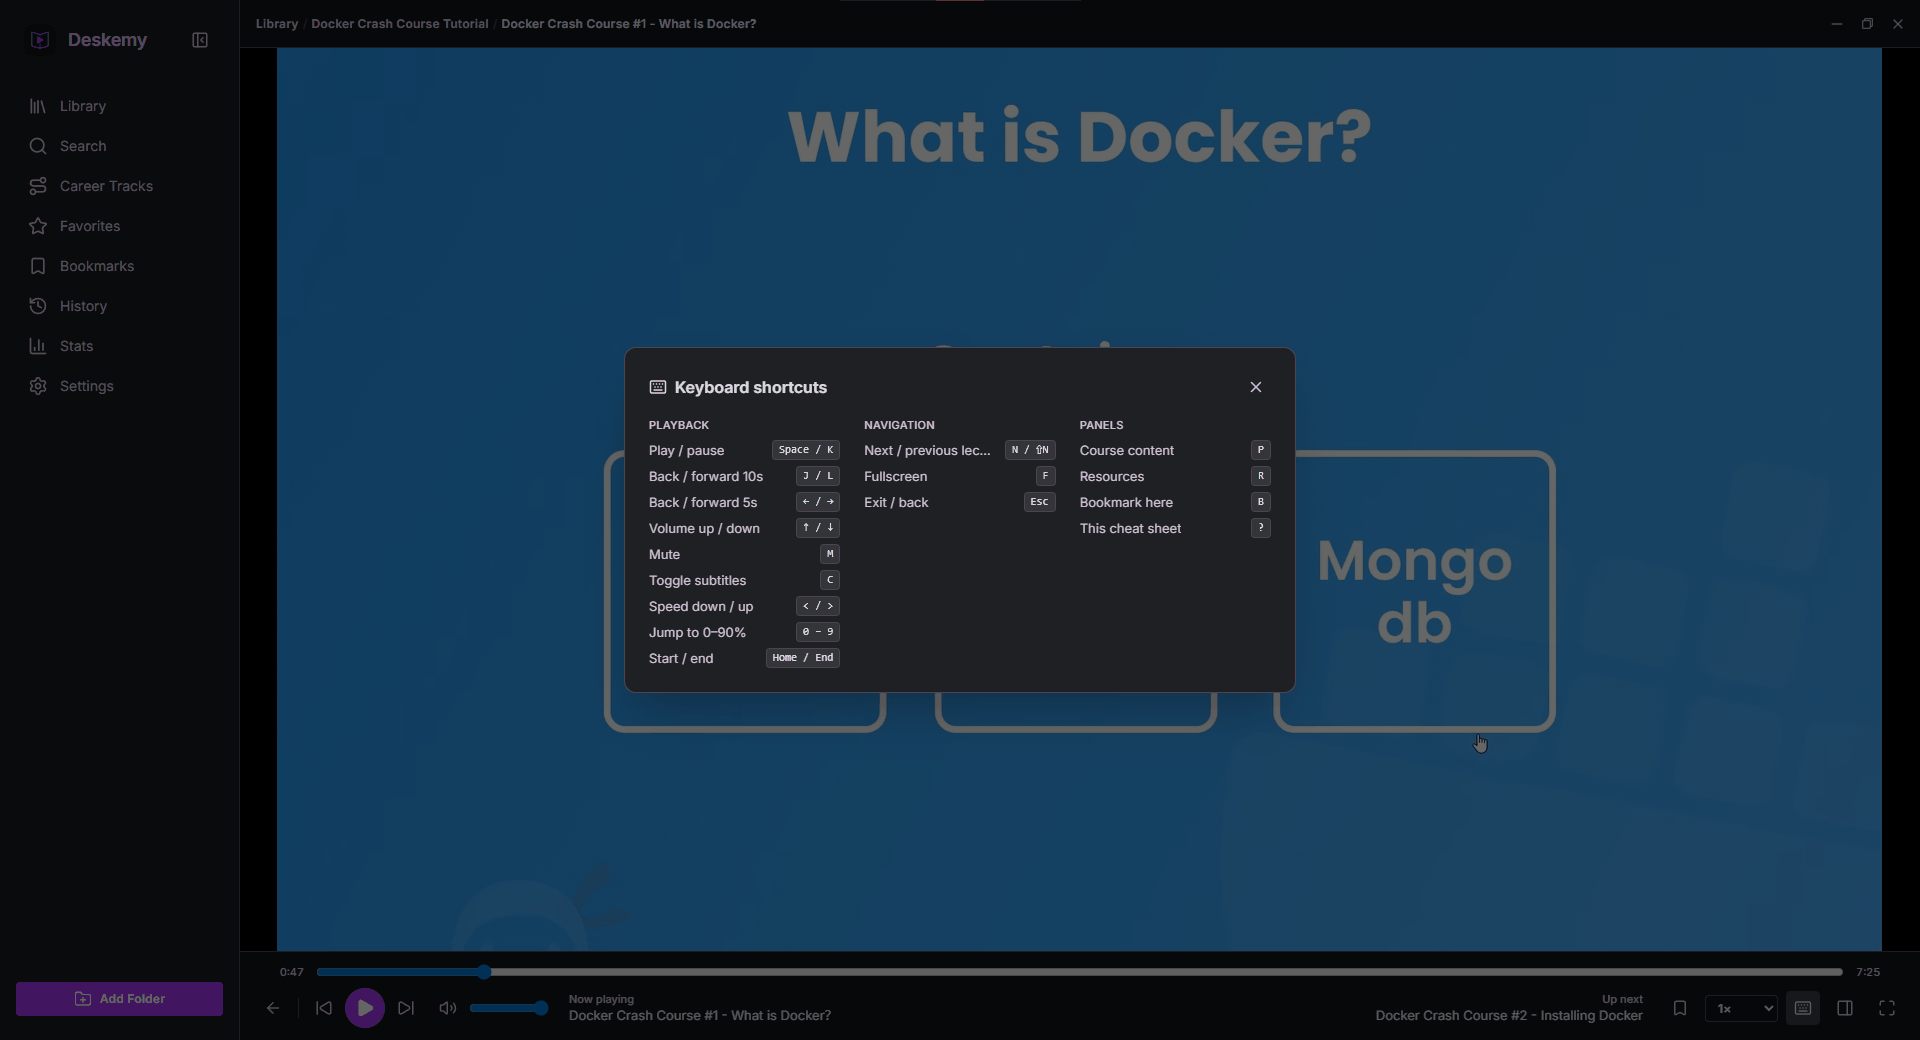Show the Bookmarks list
Viewport: 1920px width, 1040px height.
click(x=120, y=266)
